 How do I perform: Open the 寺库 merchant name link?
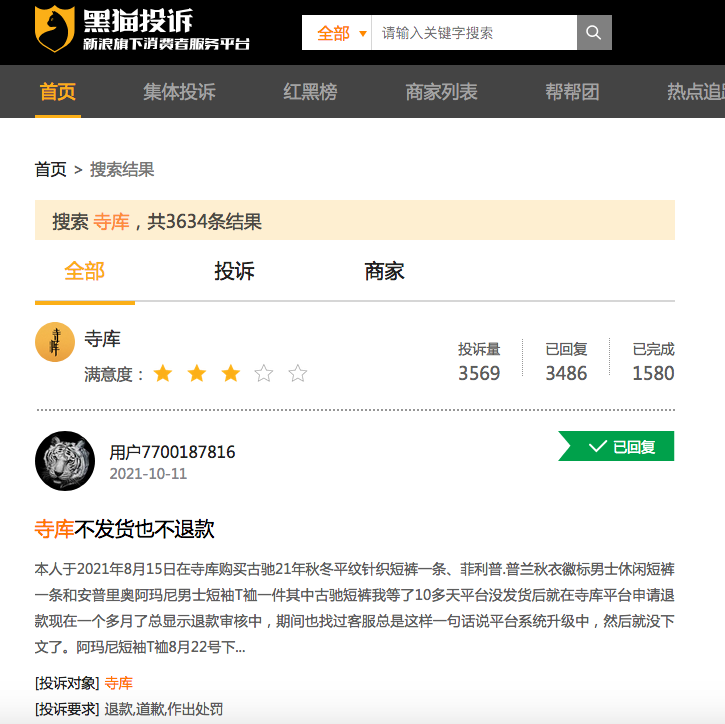(102, 339)
